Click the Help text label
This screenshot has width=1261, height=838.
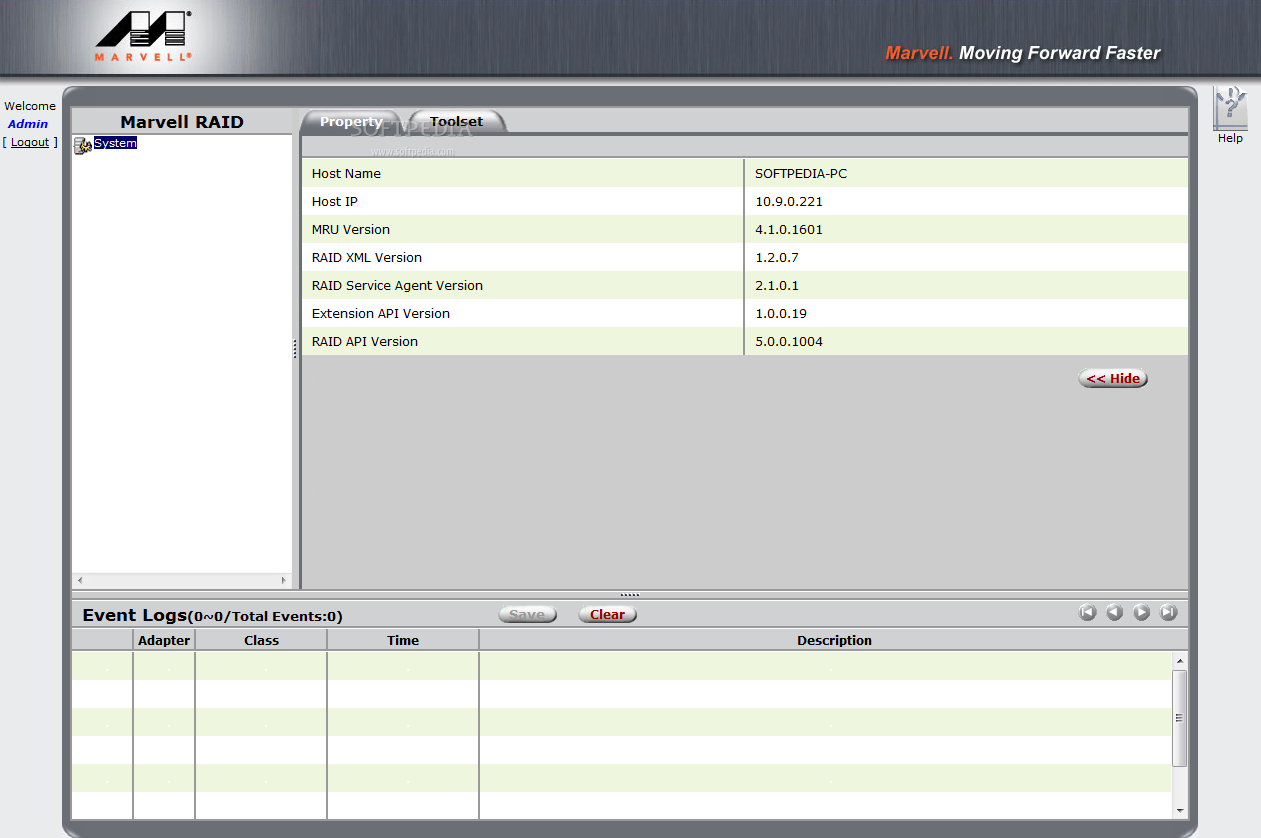[1230, 138]
